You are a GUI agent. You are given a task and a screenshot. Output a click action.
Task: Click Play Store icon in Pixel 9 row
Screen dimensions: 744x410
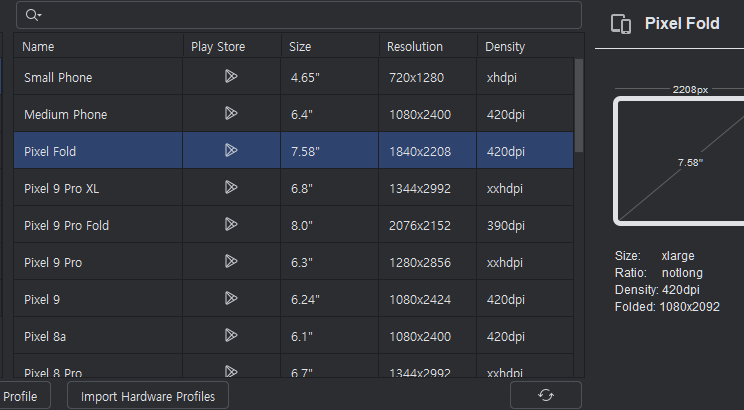(x=231, y=298)
